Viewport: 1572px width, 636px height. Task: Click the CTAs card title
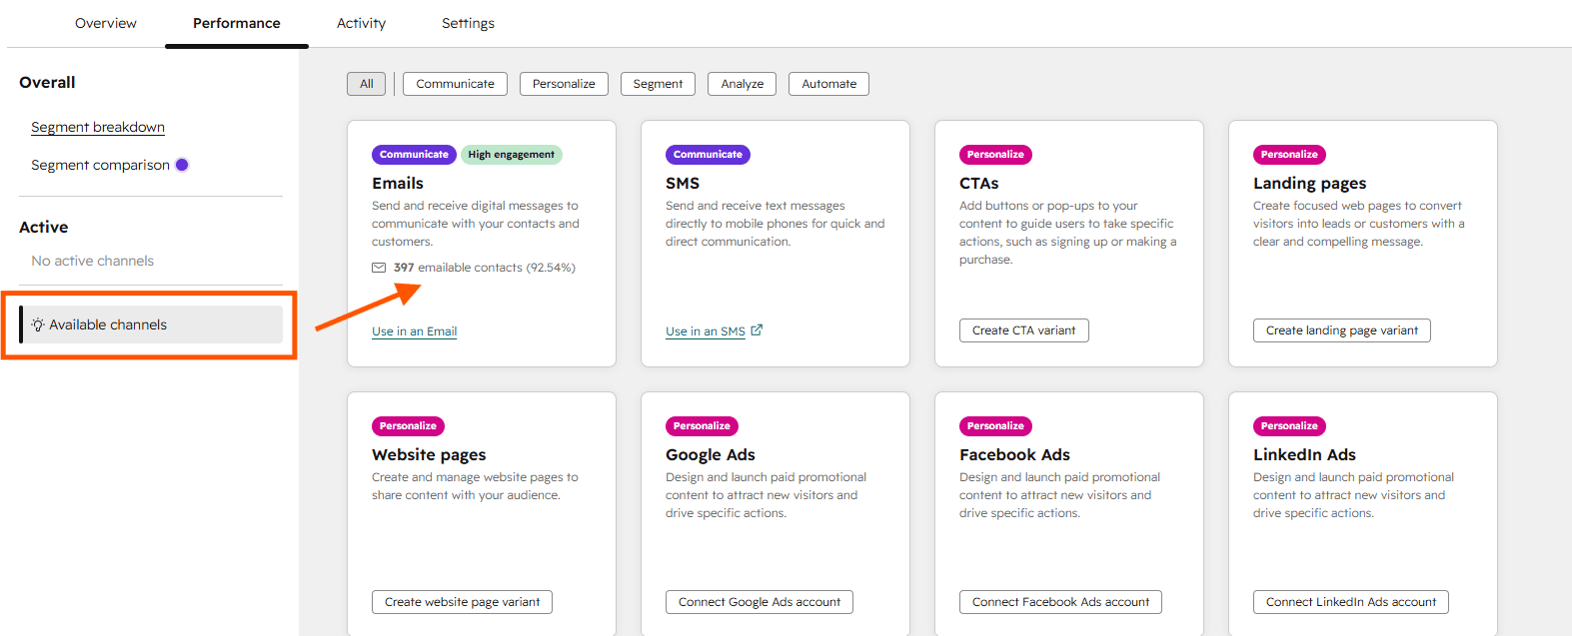979,183
